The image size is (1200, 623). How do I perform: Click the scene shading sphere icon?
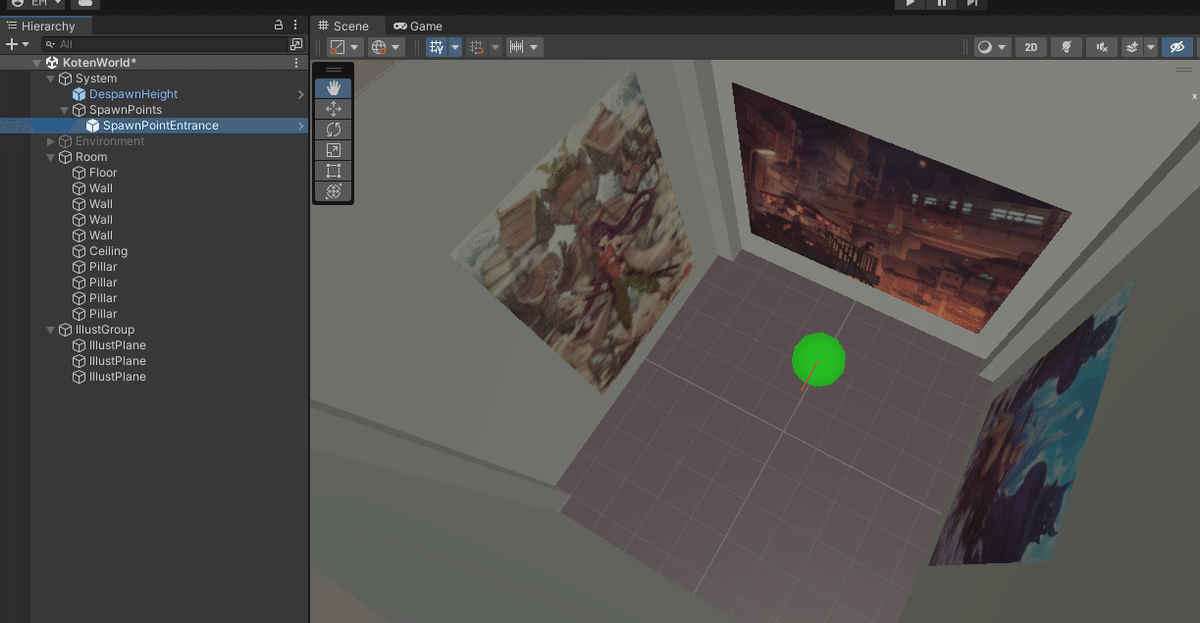(x=985, y=47)
